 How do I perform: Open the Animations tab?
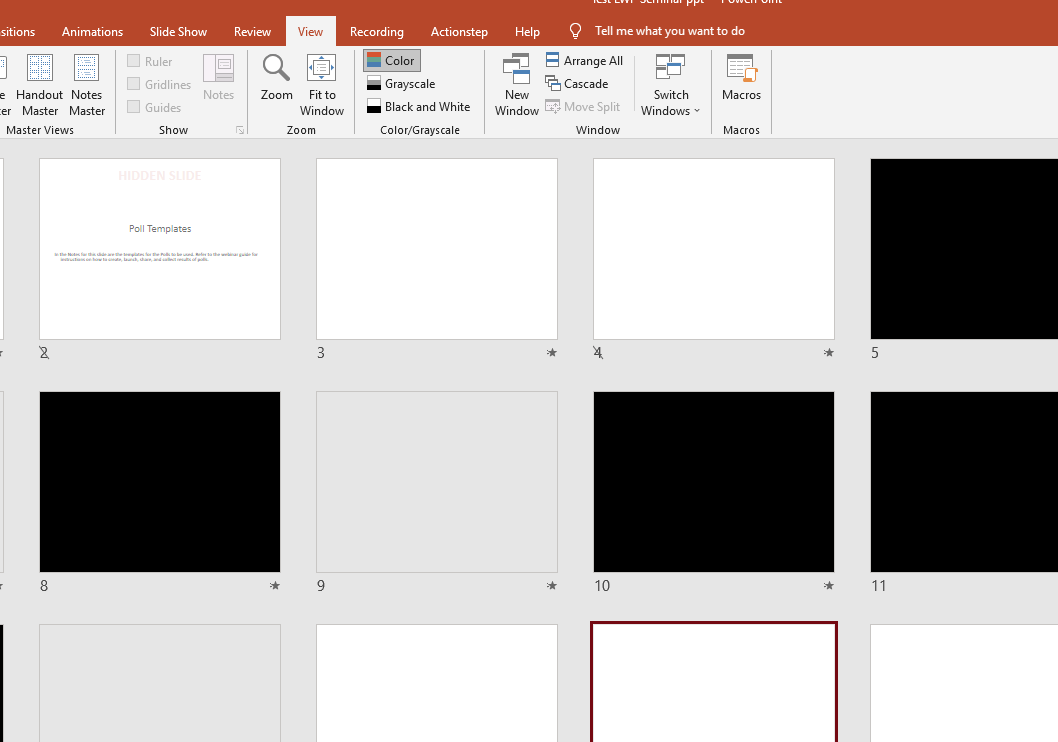(x=92, y=32)
